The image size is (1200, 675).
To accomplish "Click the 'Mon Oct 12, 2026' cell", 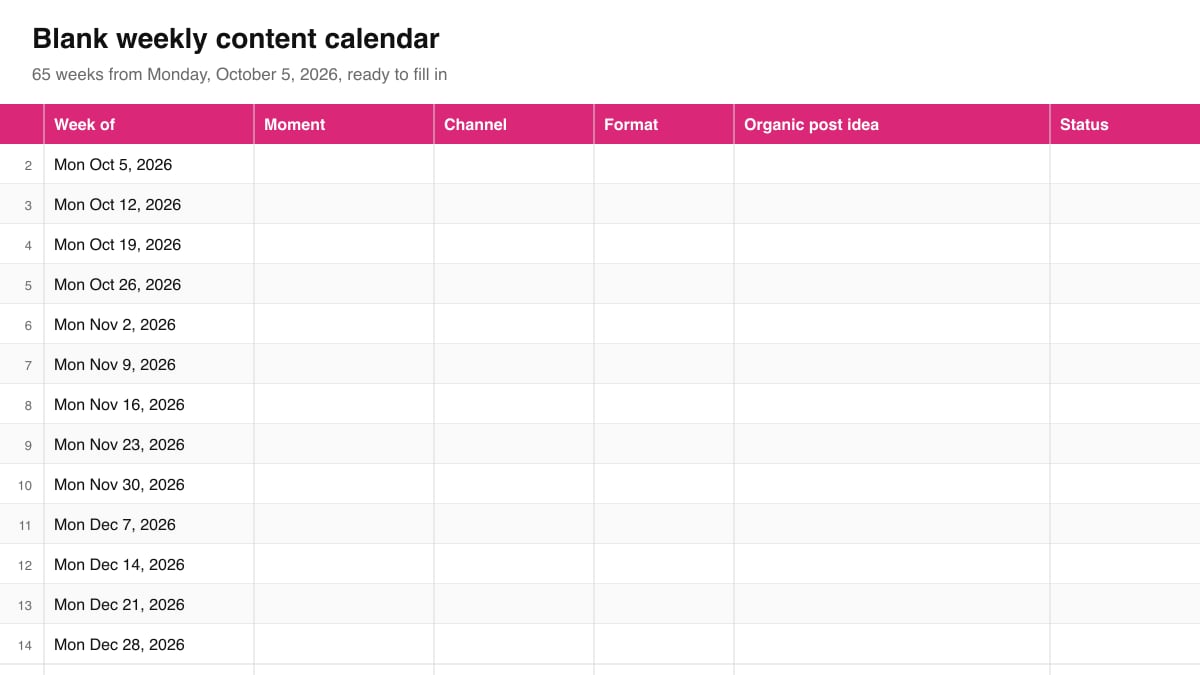I will [x=149, y=204].
